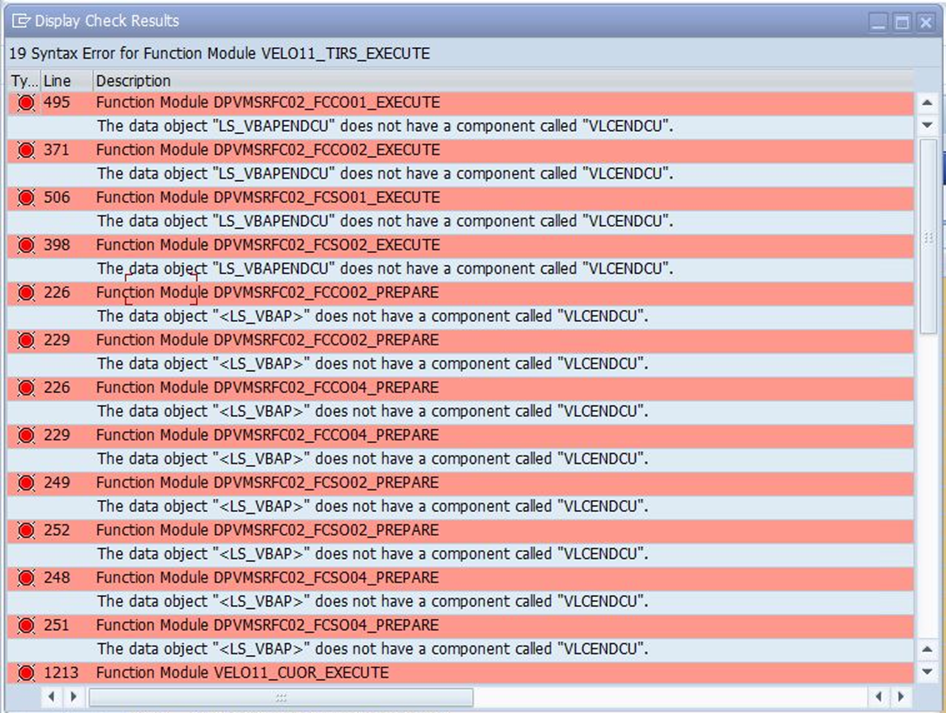The image size is (946, 713).
Task: Click the far-right horizontal scroll left arrow
Action: [x=878, y=697]
